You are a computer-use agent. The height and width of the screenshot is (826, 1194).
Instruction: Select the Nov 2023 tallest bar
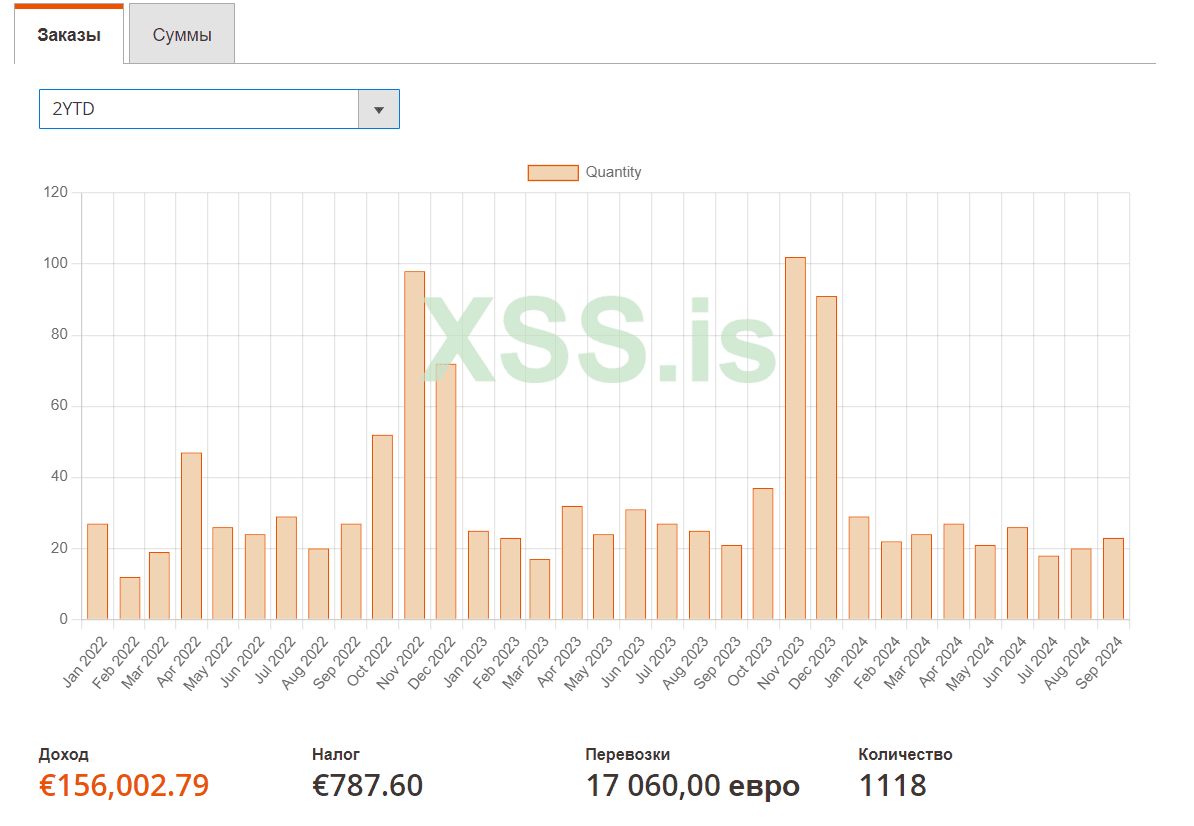pos(795,438)
